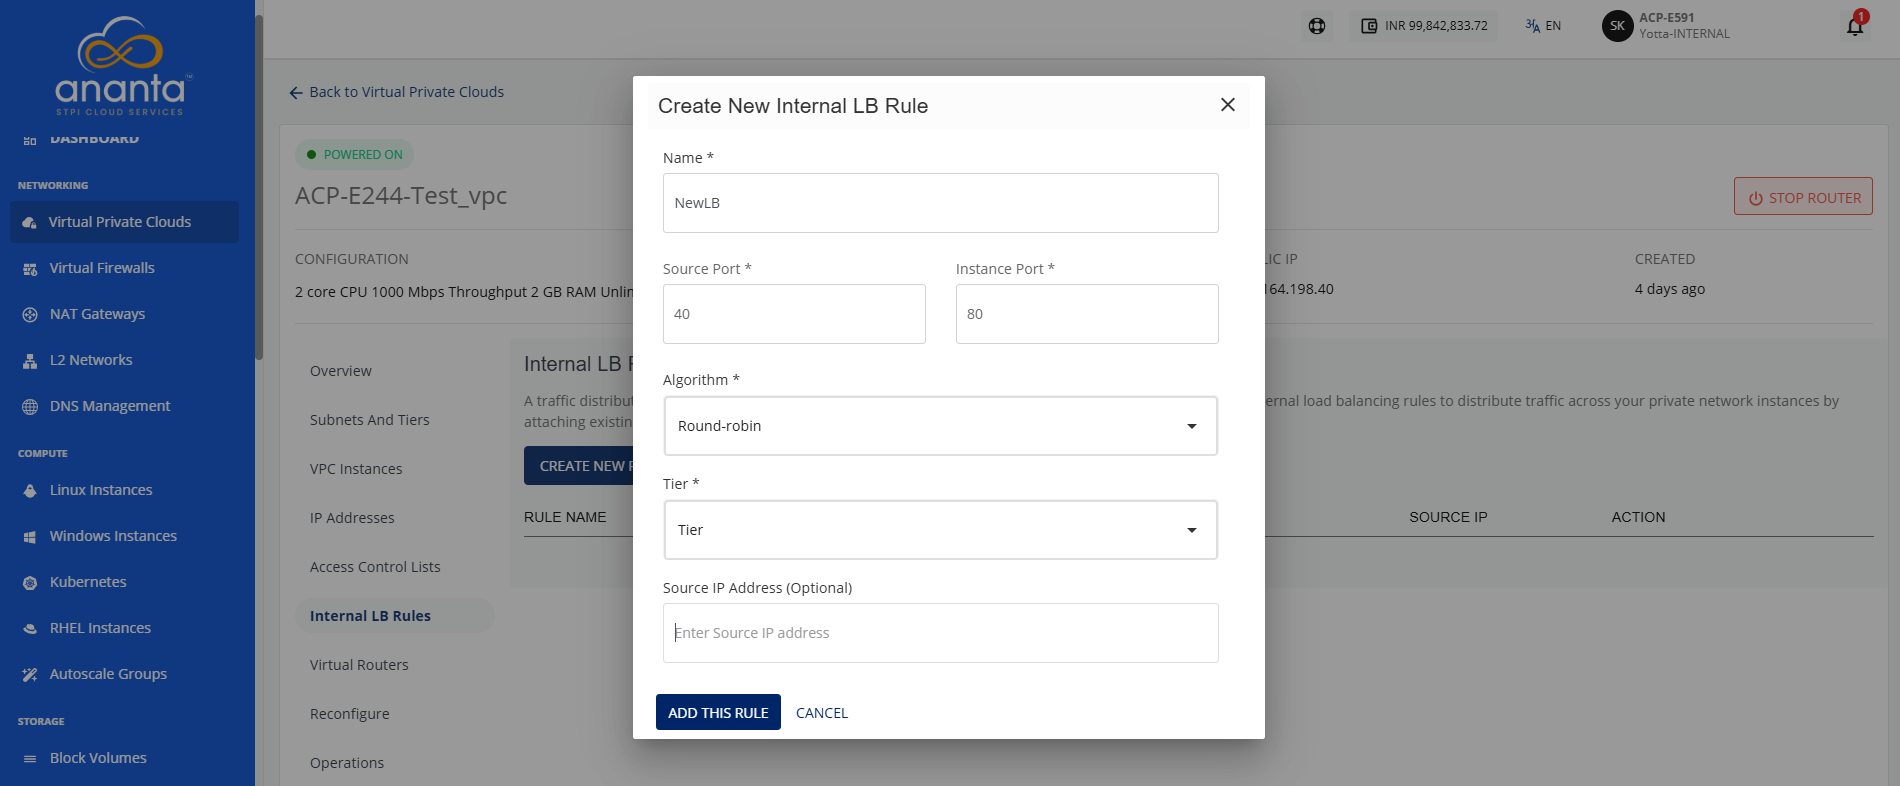
Task: Click the Kubernetes sidebar icon
Action: (30, 582)
